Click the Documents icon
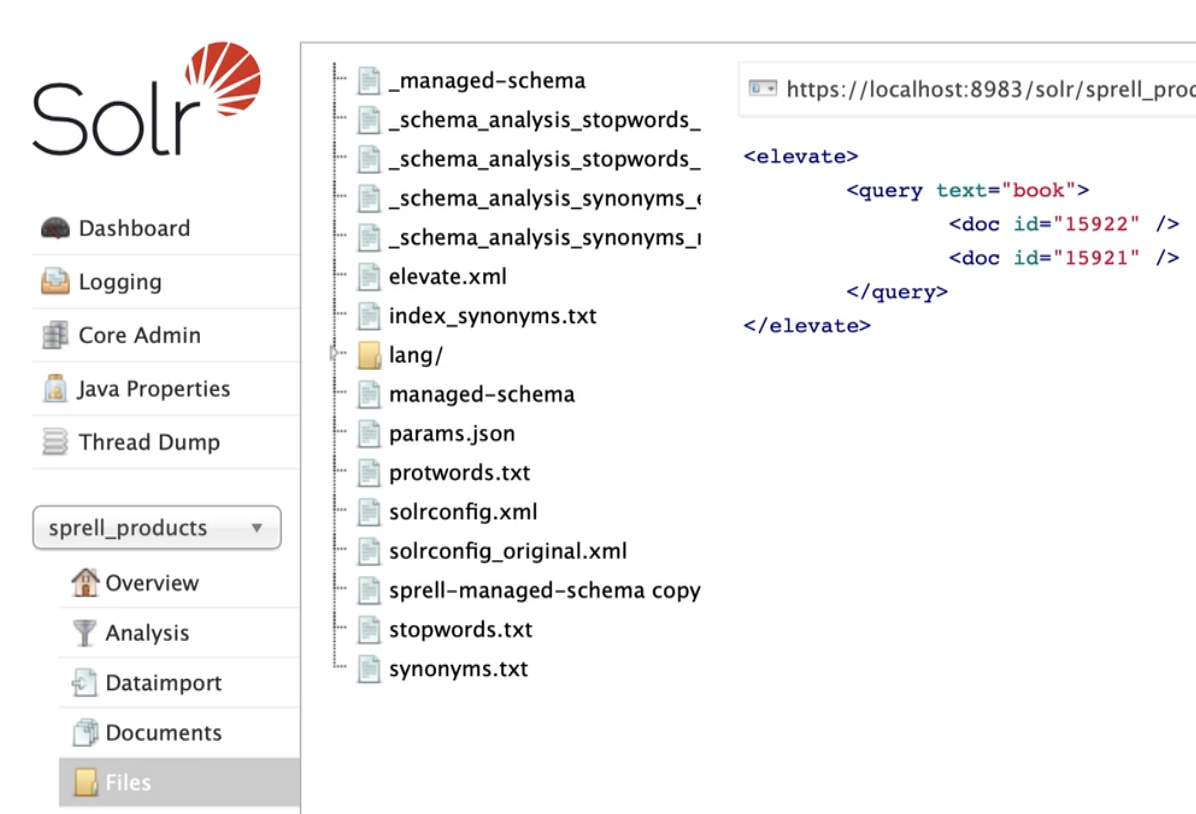 pos(85,733)
